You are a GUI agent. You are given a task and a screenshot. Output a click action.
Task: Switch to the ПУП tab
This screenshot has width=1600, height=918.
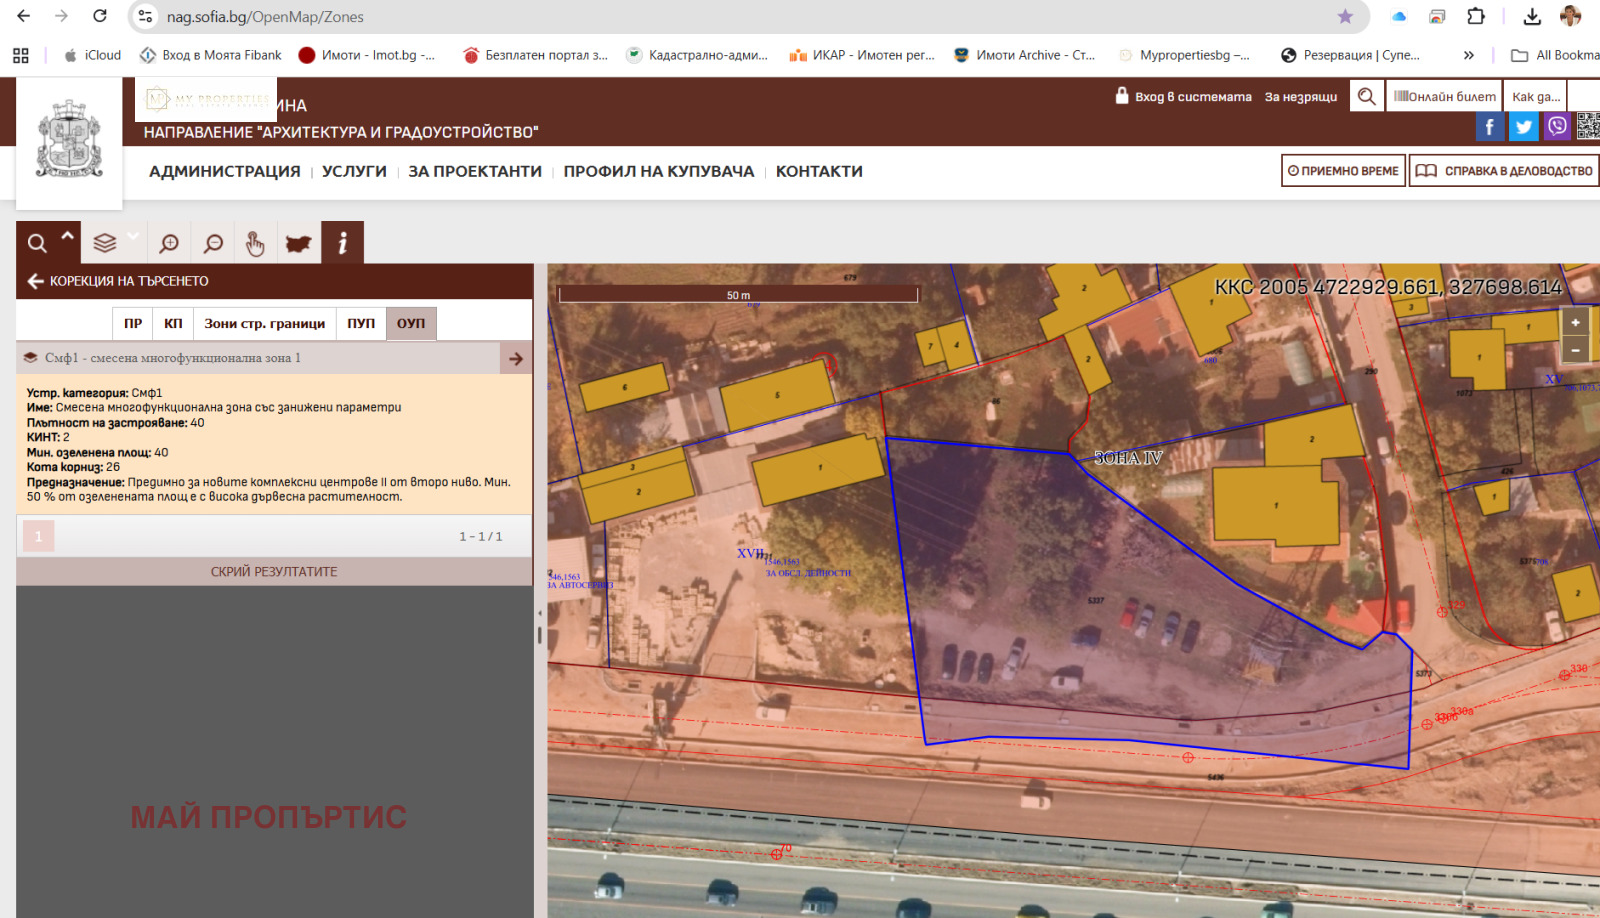(x=361, y=323)
